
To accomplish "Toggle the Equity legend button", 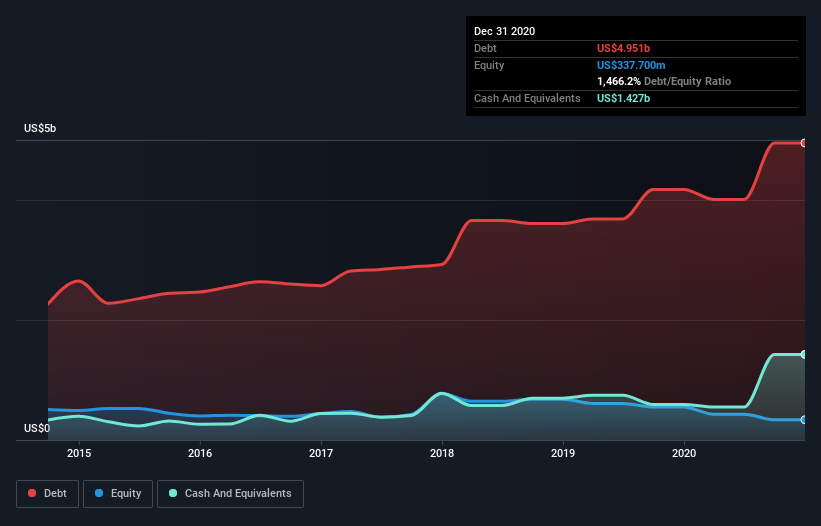I will pyautogui.click(x=118, y=494).
